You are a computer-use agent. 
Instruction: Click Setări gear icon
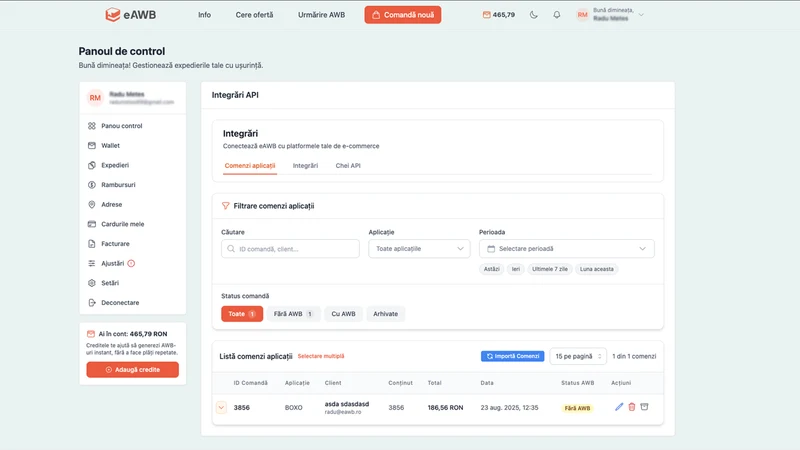pos(92,283)
